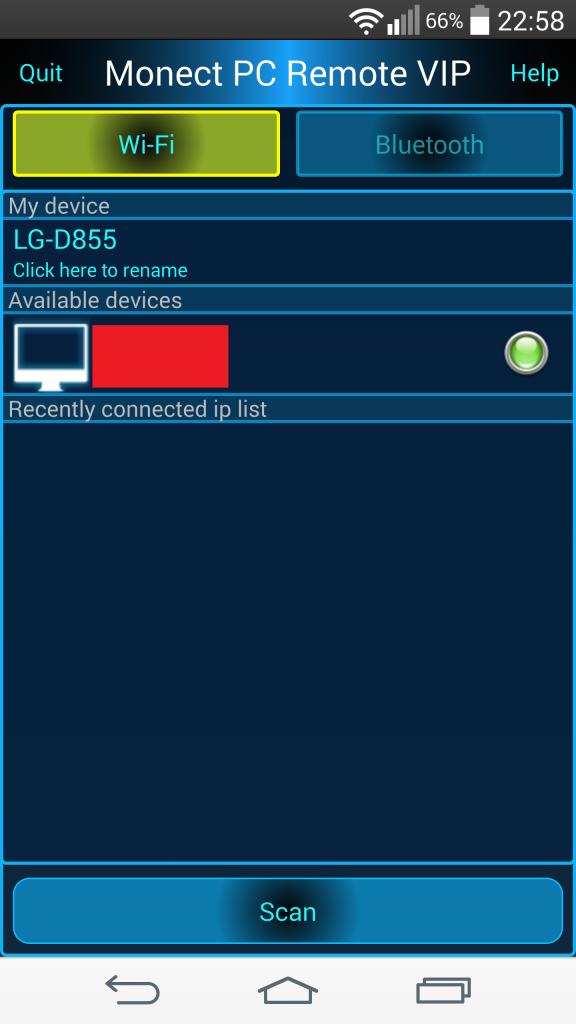
Task: Select the red-labeled available device
Action: (x=160, y=356)
